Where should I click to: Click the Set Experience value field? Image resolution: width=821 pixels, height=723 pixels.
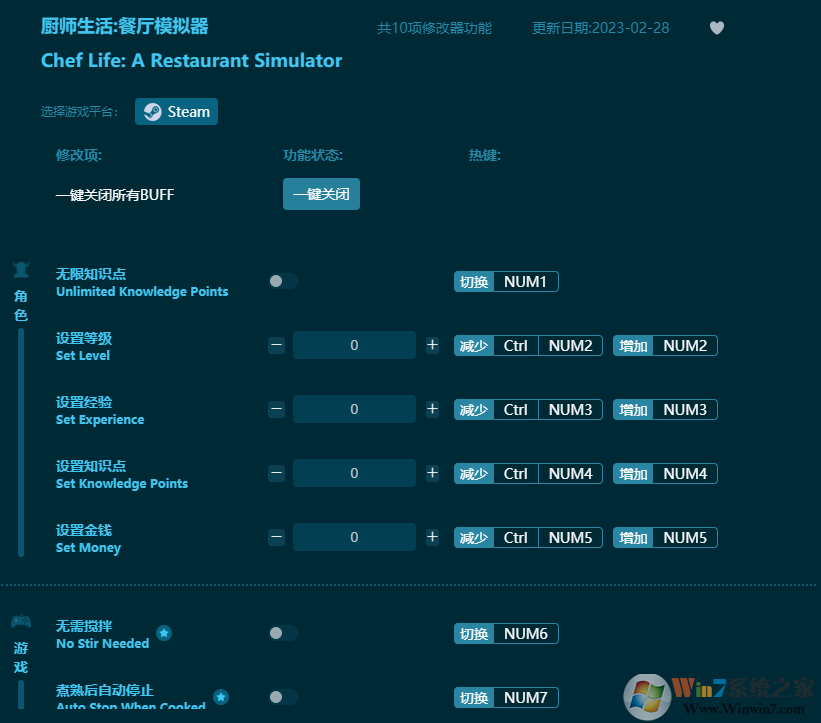tap(354, 409)
